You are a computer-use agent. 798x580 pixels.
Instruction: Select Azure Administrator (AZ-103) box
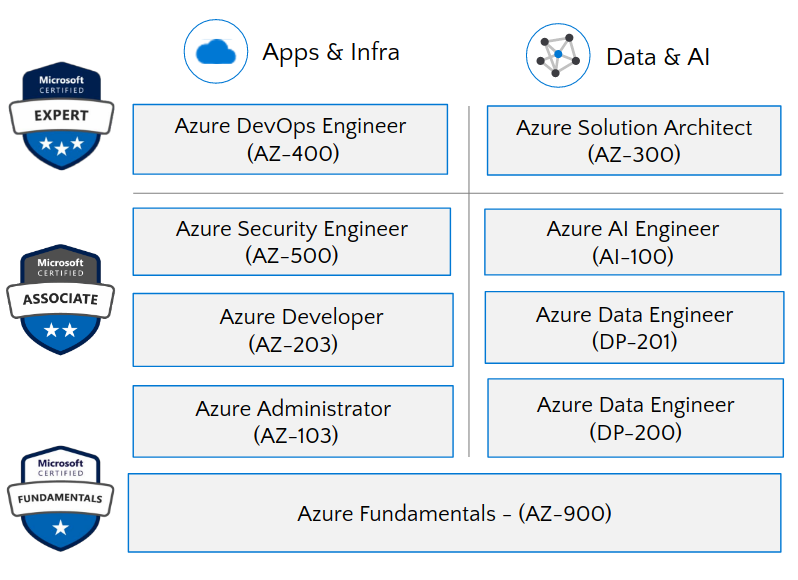(292, 421)
